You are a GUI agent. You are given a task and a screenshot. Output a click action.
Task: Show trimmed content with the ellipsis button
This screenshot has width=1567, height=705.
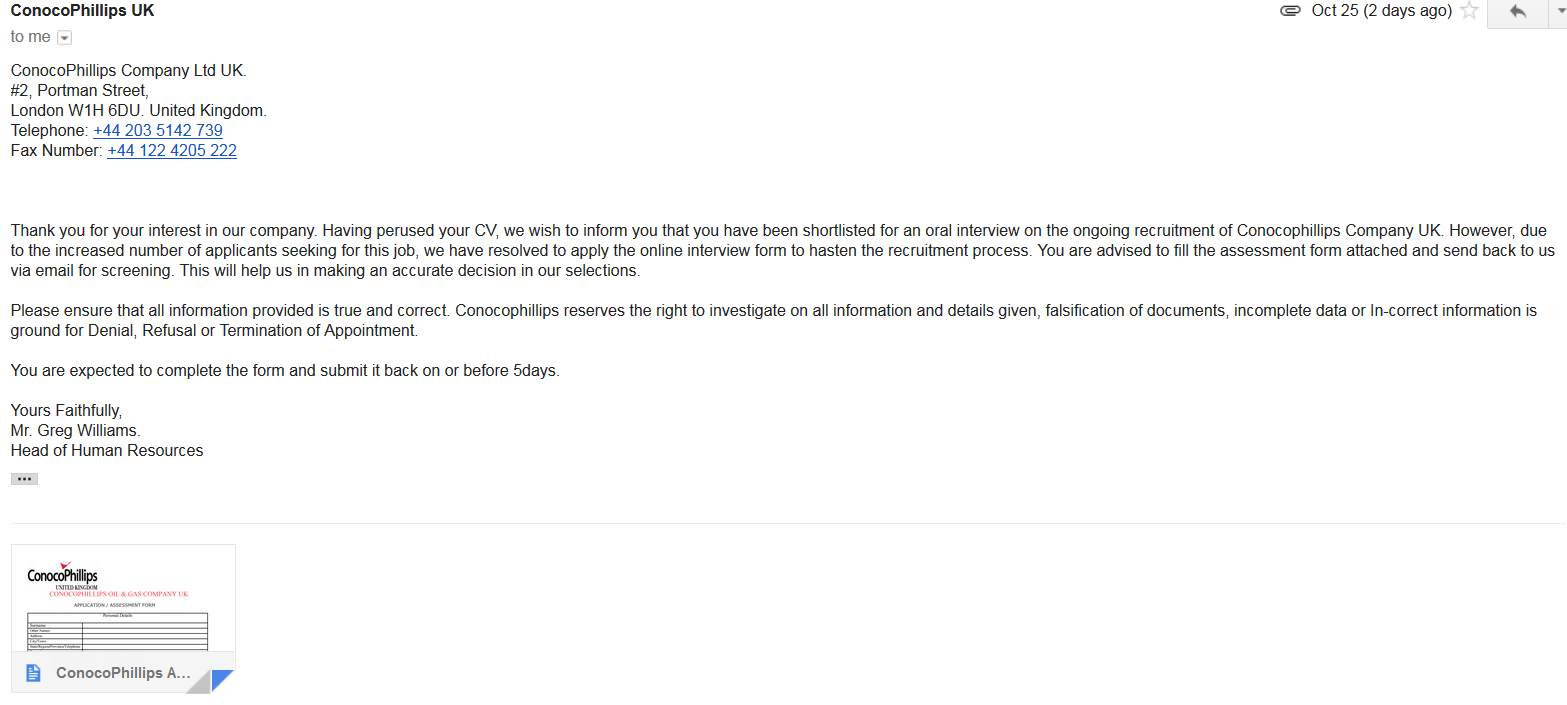(24, 479)
